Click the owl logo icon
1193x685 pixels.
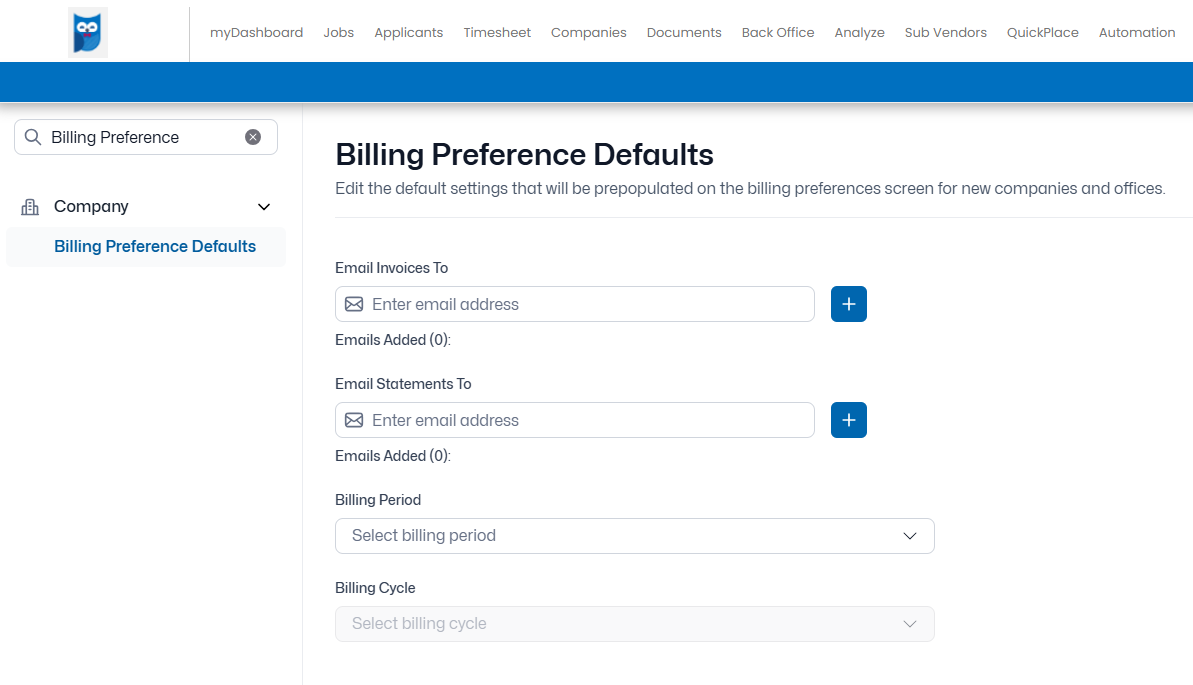tap(87, 33)
